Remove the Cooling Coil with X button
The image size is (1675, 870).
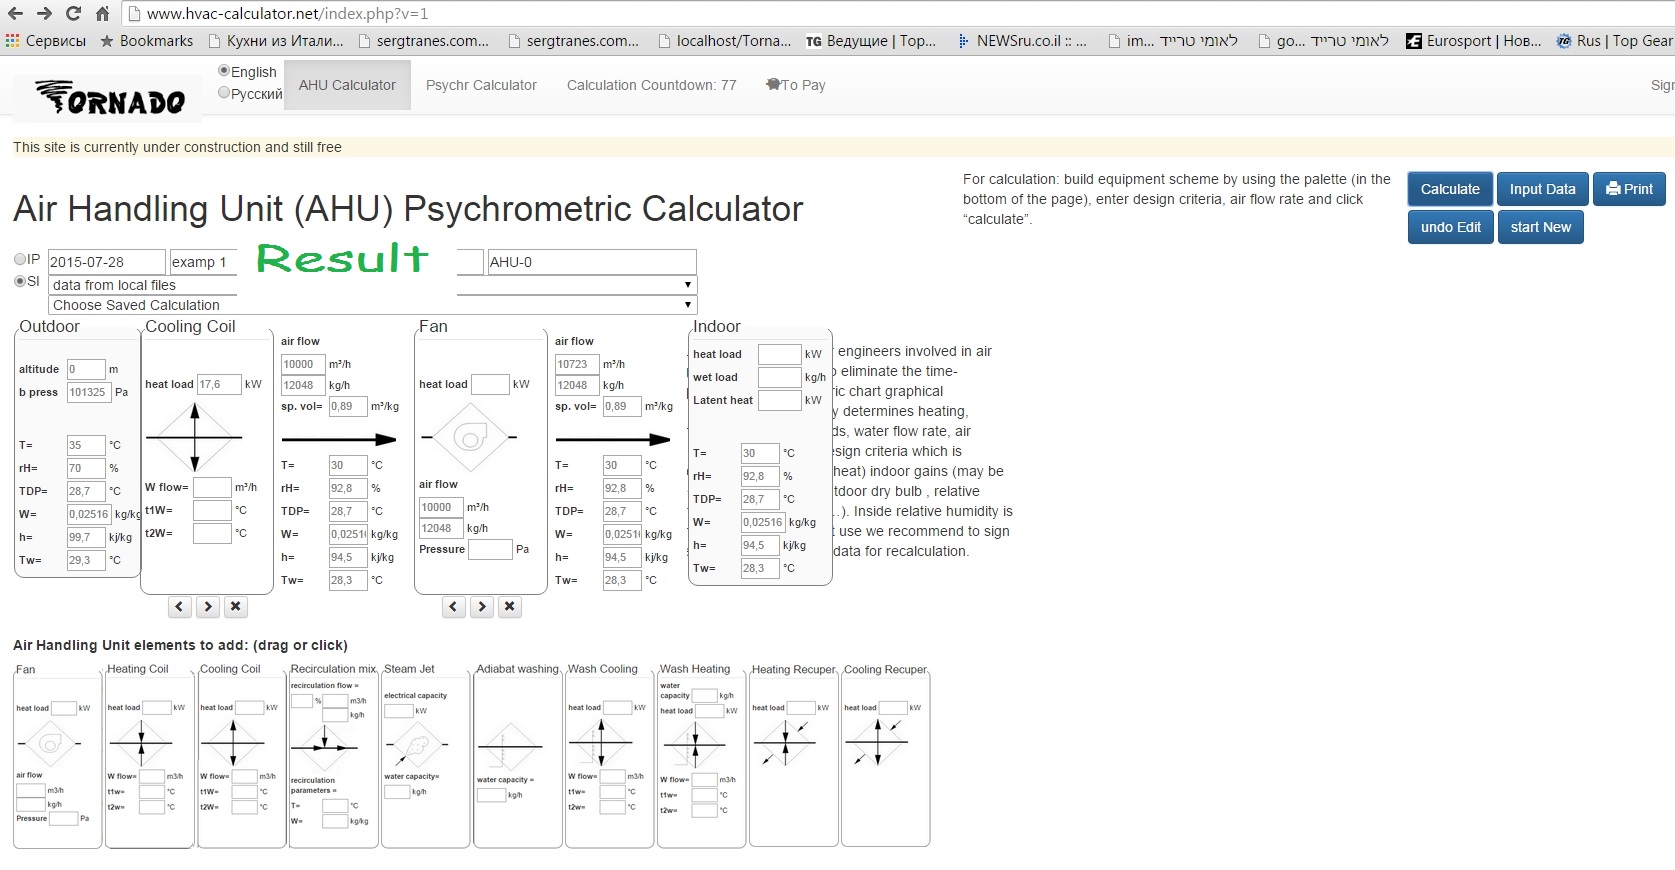click(235, 606)
